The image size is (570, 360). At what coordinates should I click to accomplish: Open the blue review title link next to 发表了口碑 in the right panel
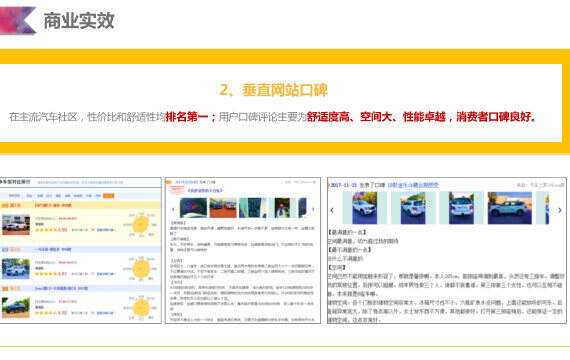pos(413,185)
